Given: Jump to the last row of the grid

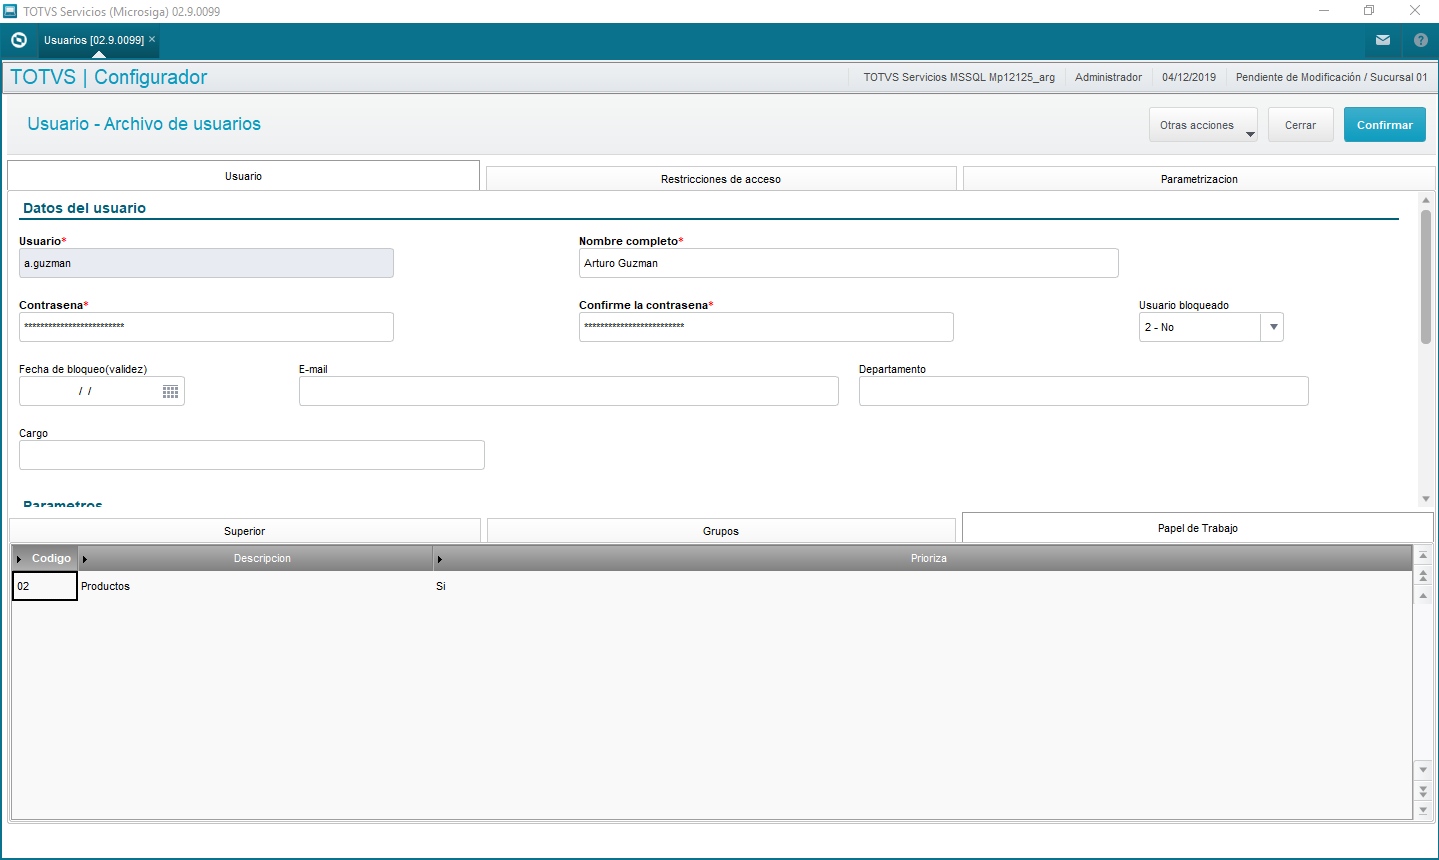Looking at the screenshot, I should [x=1423, y=810].
